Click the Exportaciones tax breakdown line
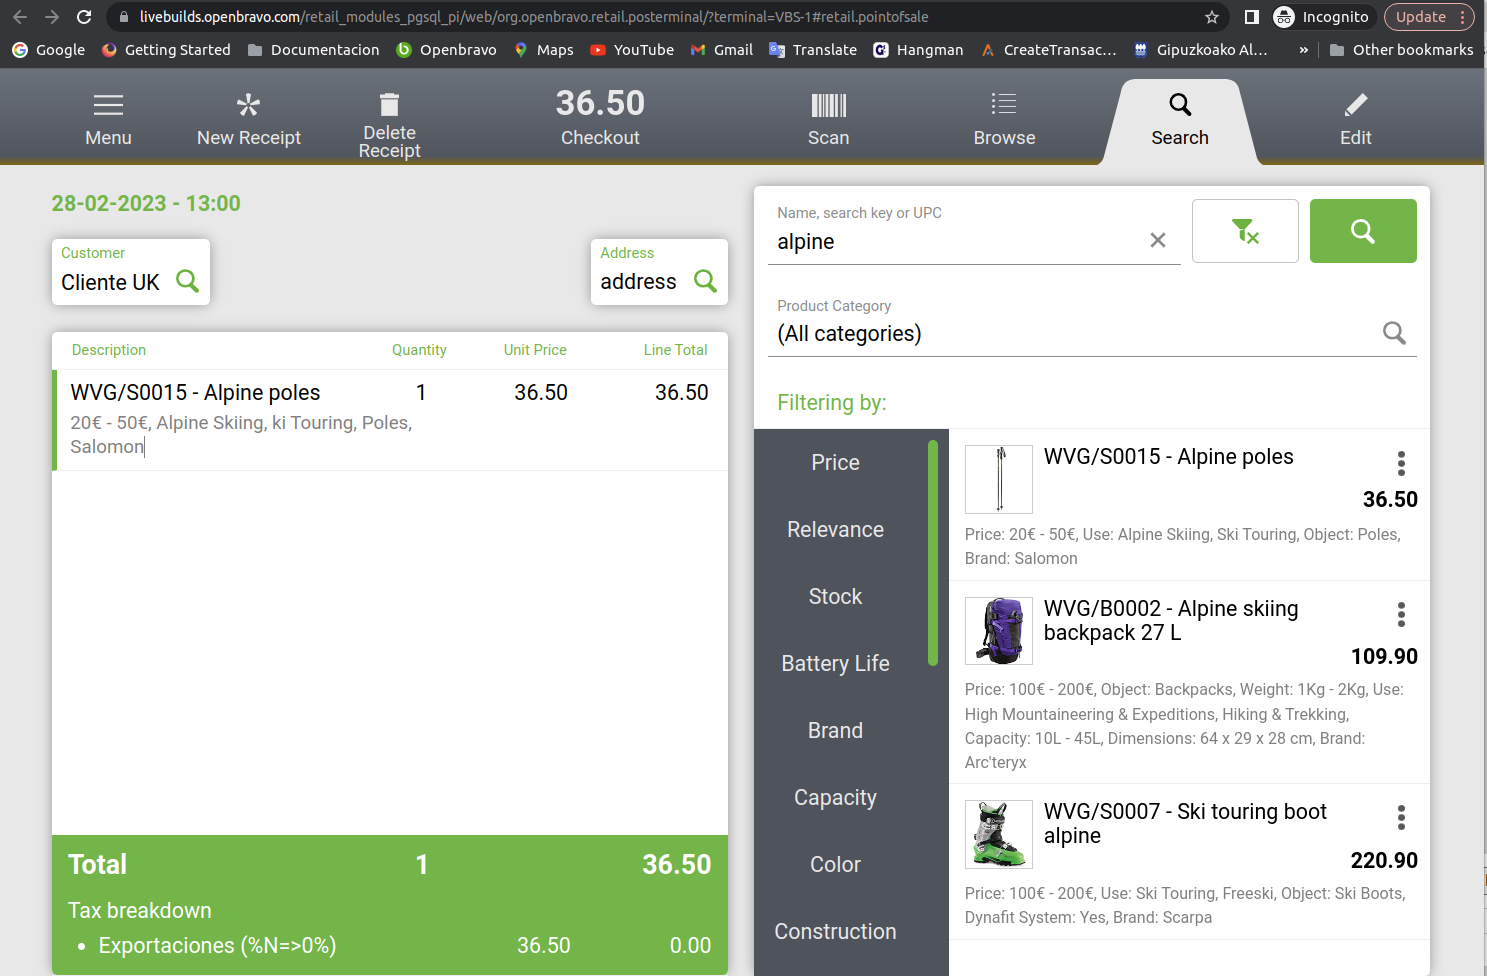 (x=390, y=946)
